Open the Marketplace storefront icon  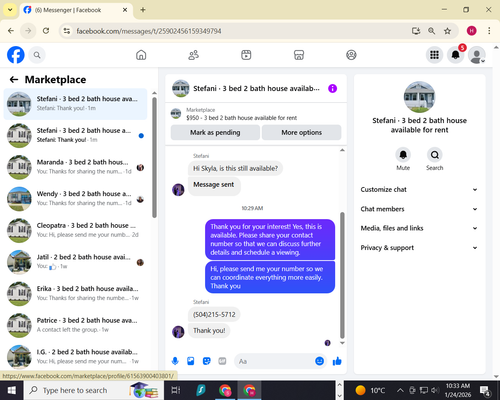coord(299,55)
